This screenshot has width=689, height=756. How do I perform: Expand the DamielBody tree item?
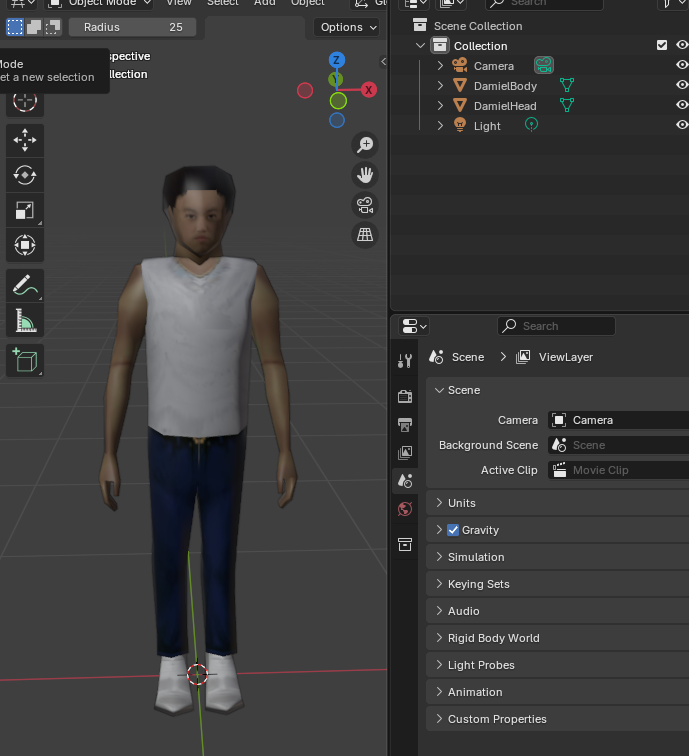[x=440, y=85]
